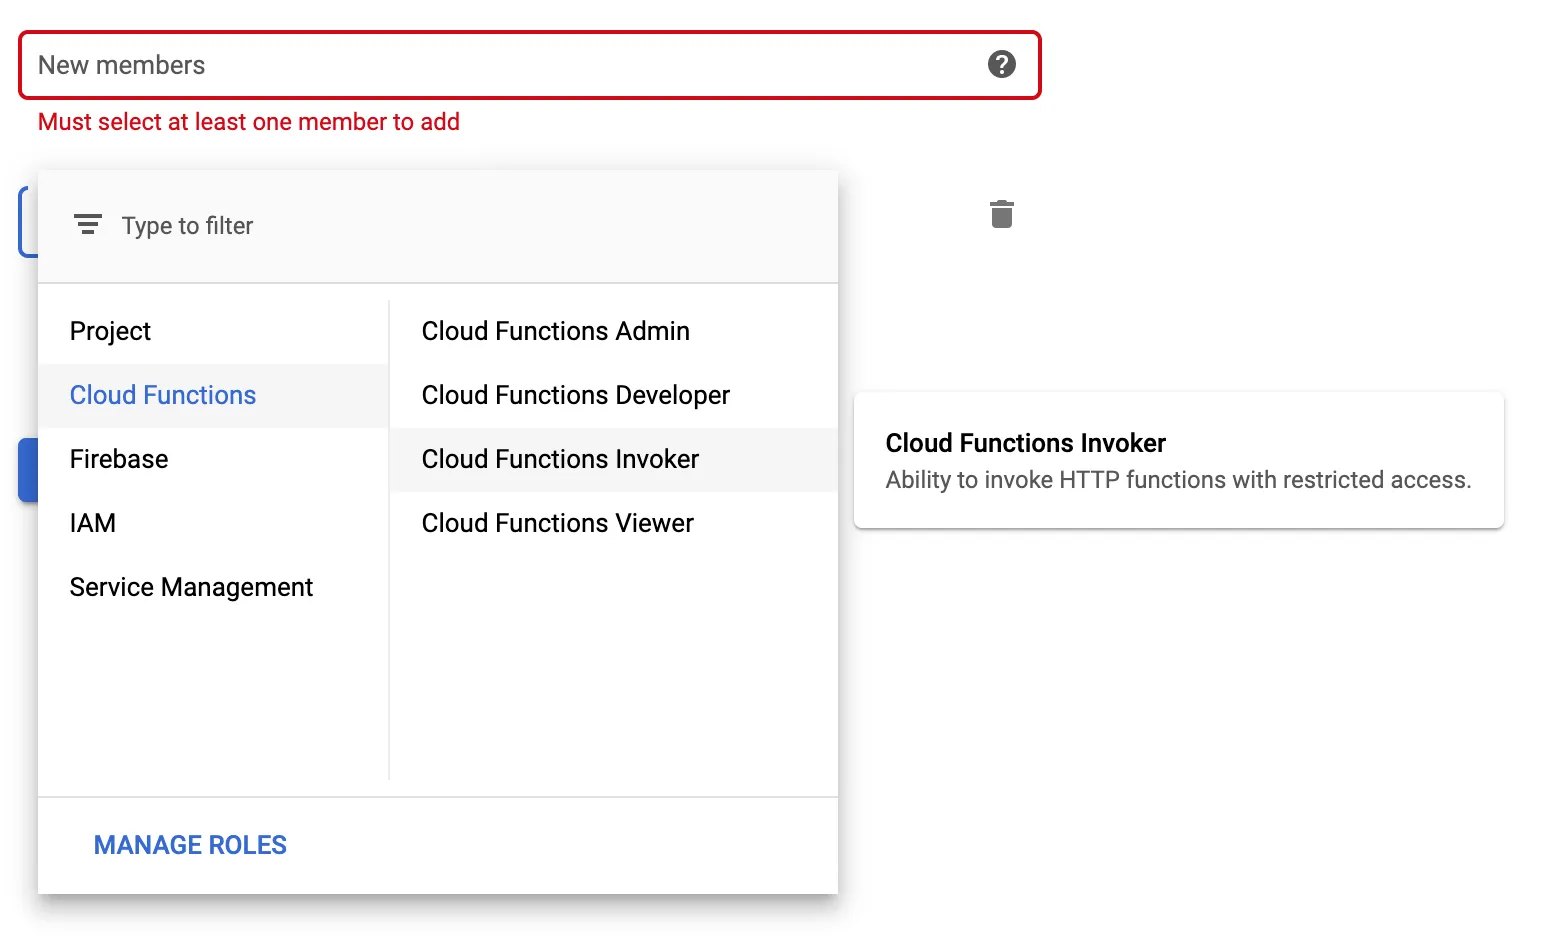
Task: Open the Firebase role category
Action: [119, 459]
